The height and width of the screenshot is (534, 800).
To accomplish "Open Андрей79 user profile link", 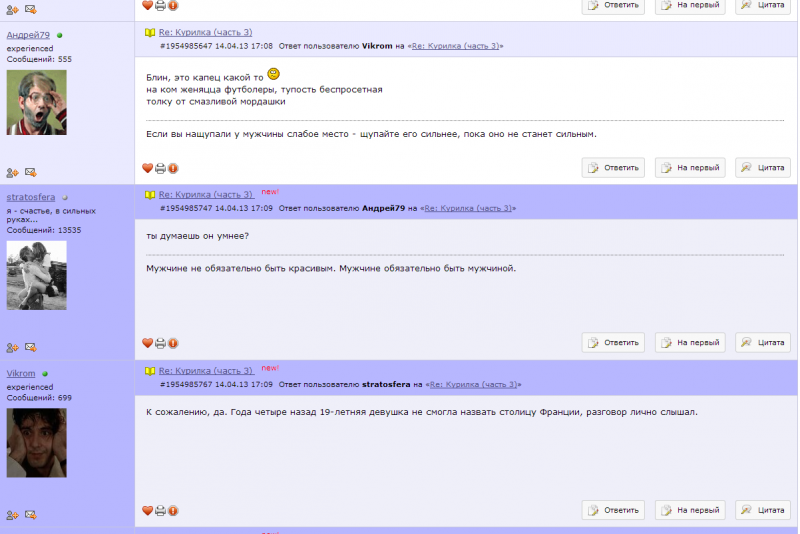I will pyautogui.click(x=28, y=35).
